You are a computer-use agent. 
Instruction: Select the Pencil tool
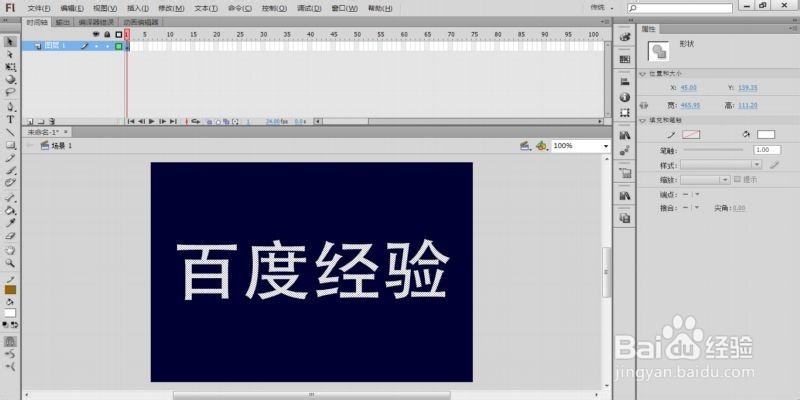coord(10,158)
